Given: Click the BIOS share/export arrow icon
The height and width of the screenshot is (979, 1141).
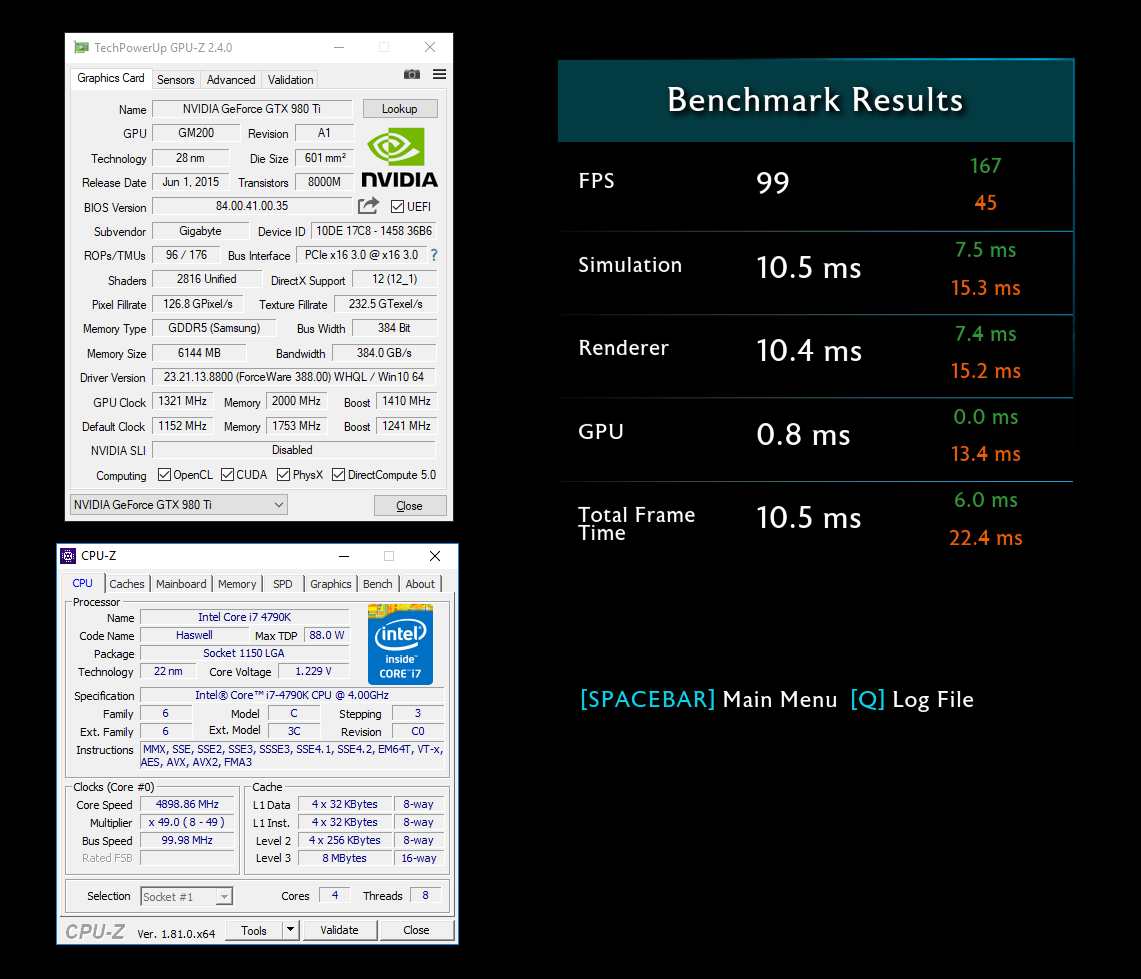Looking at the screenshot, I should (x=368, y=206).
